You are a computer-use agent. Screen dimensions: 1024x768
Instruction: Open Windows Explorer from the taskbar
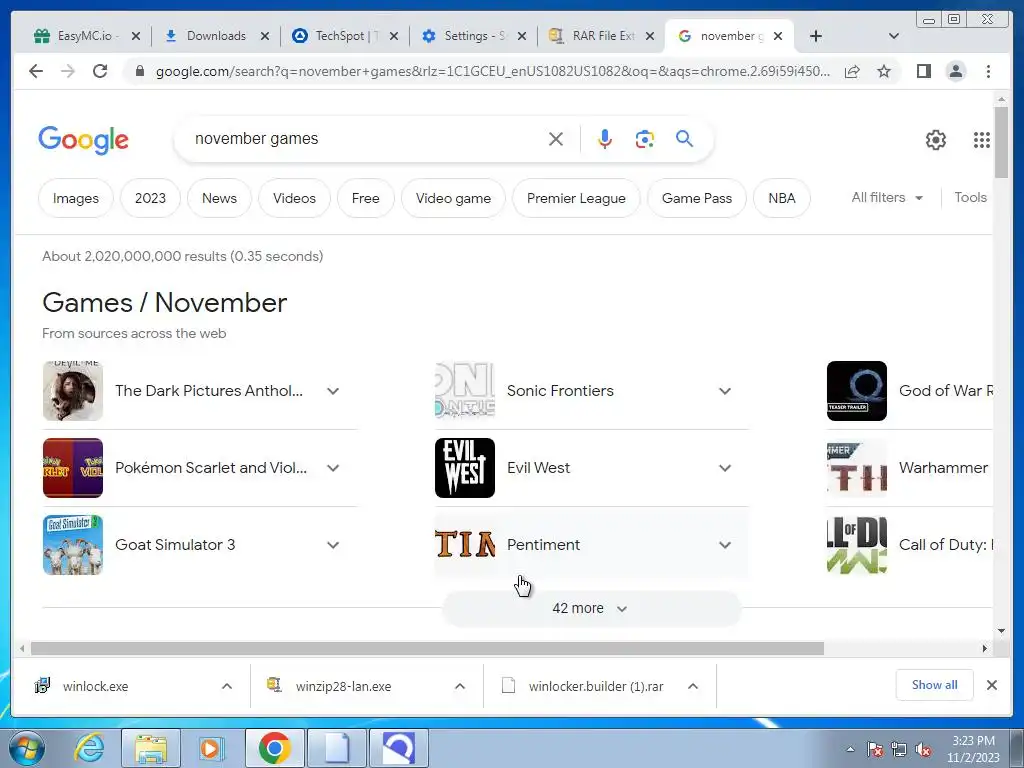(x=151, y=748)
